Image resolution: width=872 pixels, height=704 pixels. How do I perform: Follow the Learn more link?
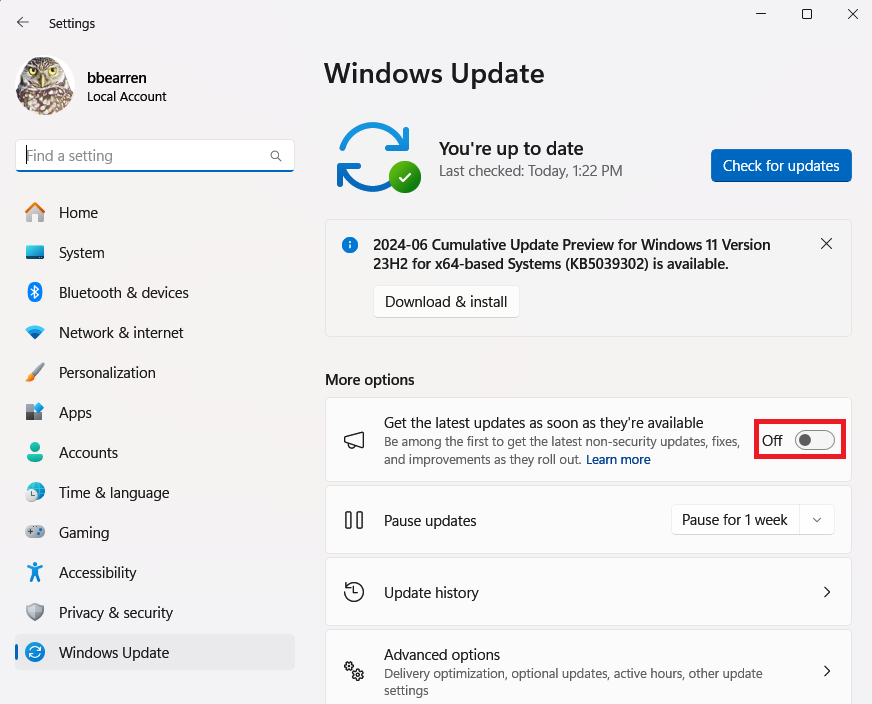tap(618, 460)
